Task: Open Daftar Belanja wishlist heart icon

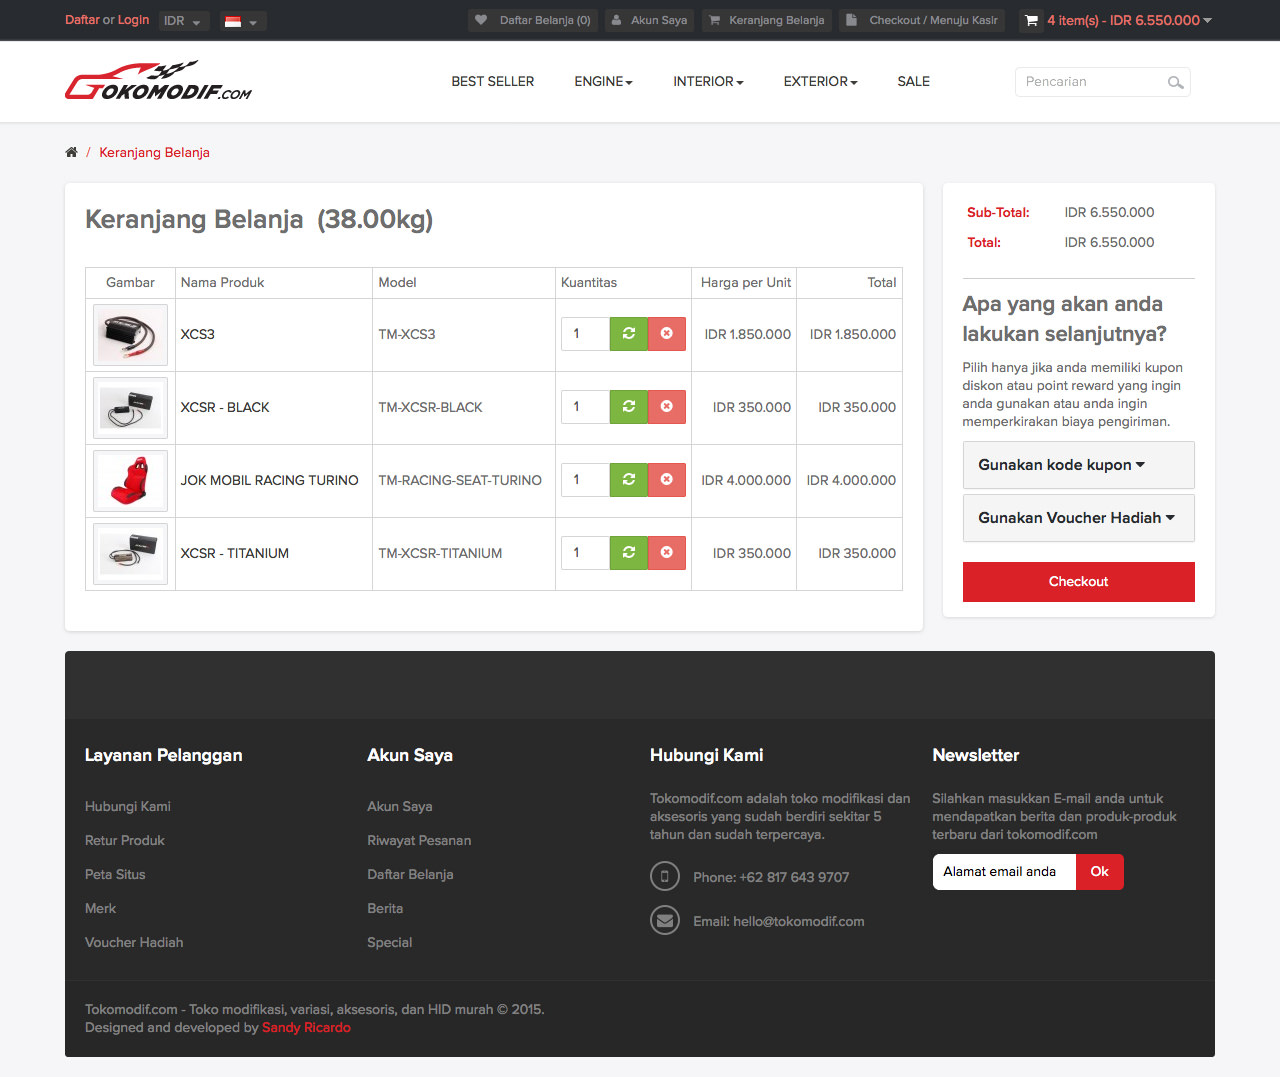Action: pyautogui.click(x=481, y=20)
